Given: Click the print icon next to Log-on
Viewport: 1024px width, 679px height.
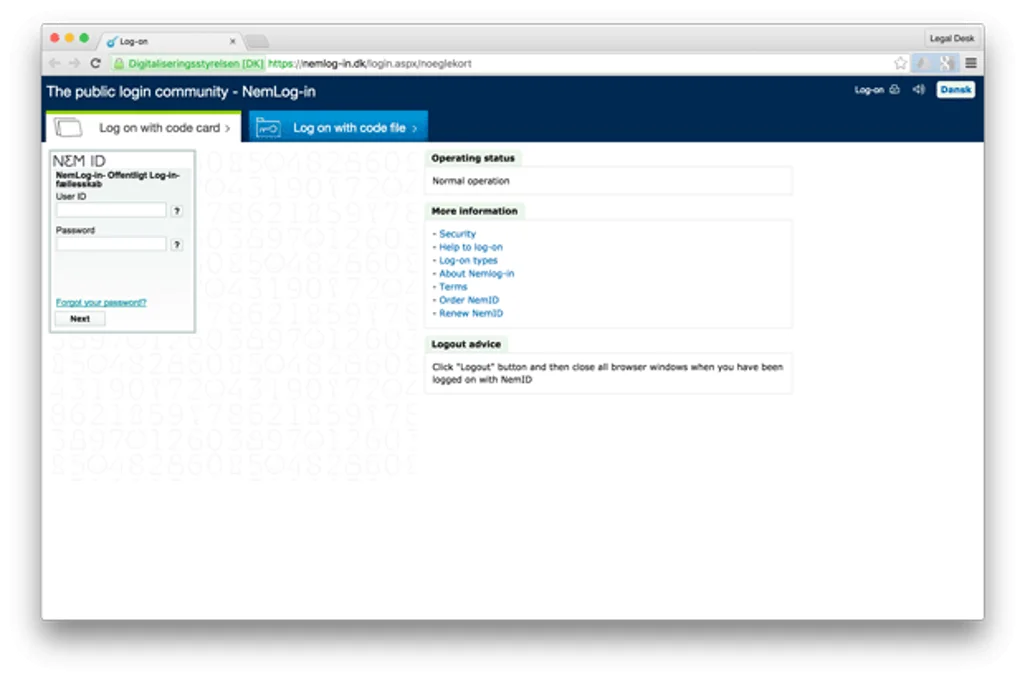Looking at the screenshot, I should (895, 89).
